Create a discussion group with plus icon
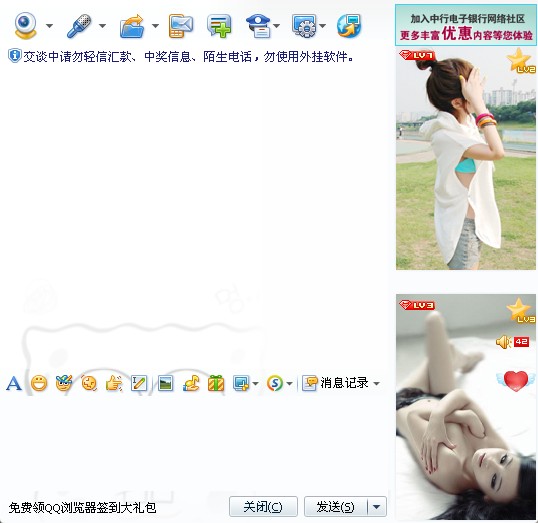 [x=219, y=26]
